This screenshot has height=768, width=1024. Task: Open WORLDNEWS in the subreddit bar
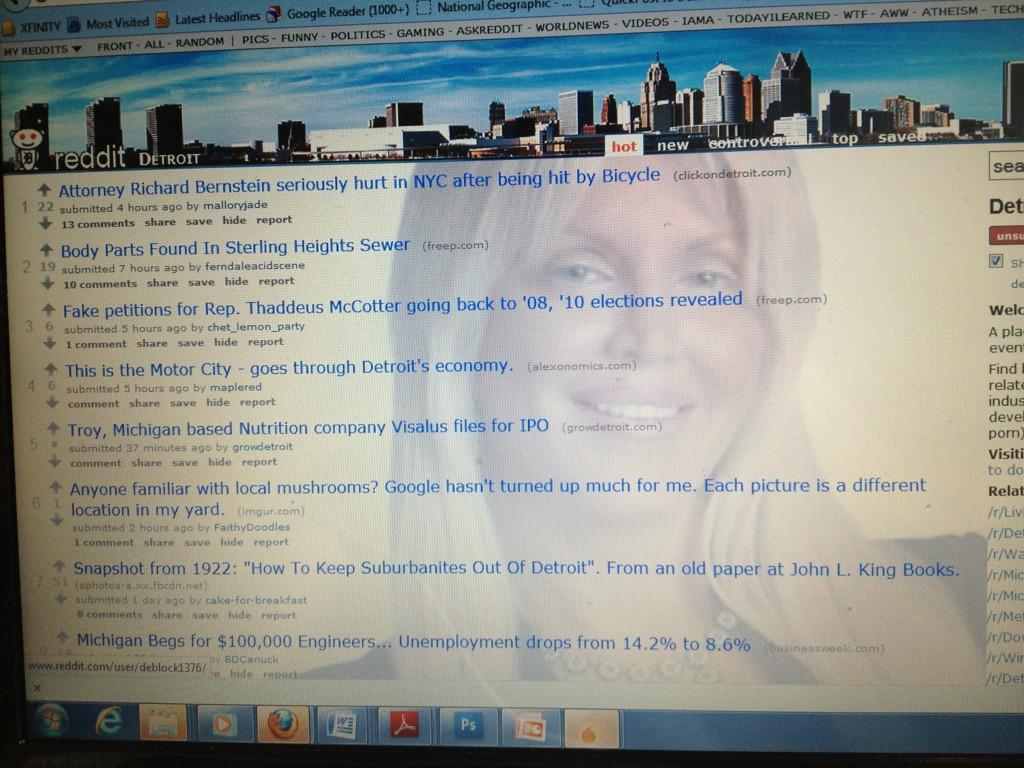572,25
